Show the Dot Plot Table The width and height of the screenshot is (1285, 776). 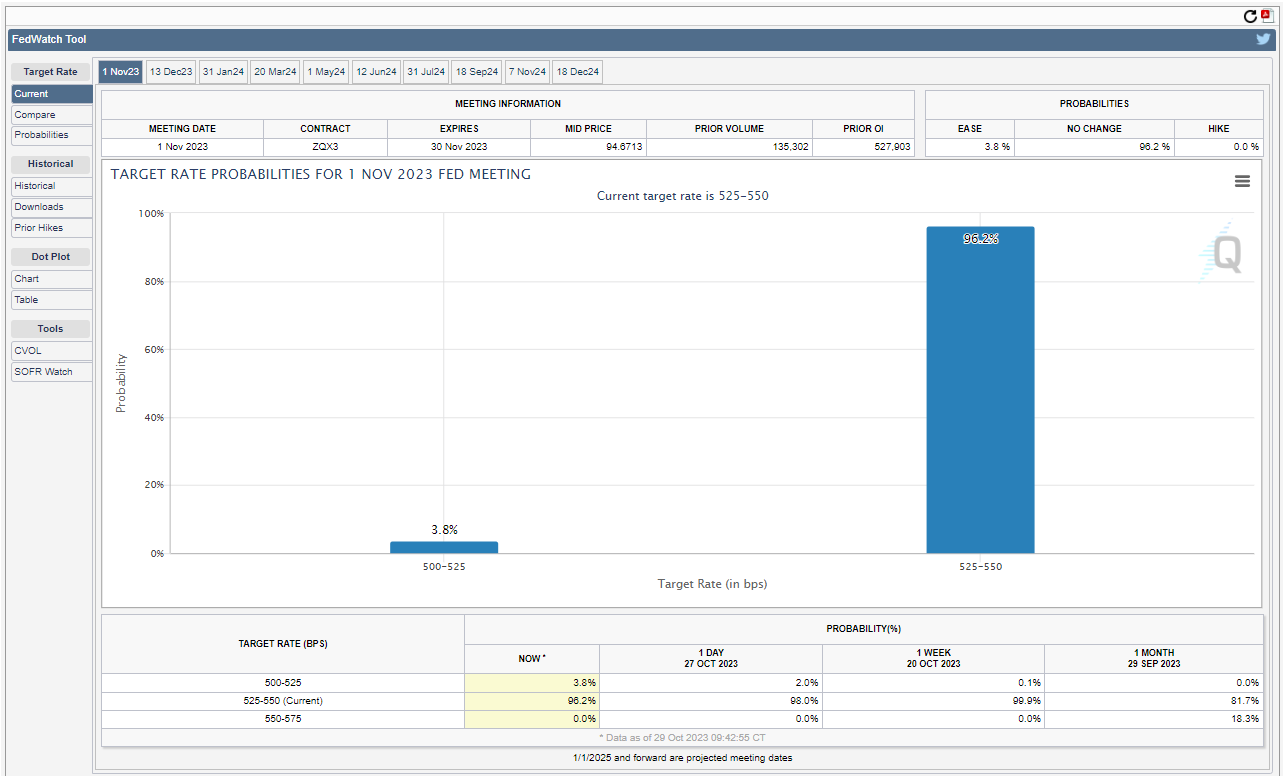pos(52,300)
